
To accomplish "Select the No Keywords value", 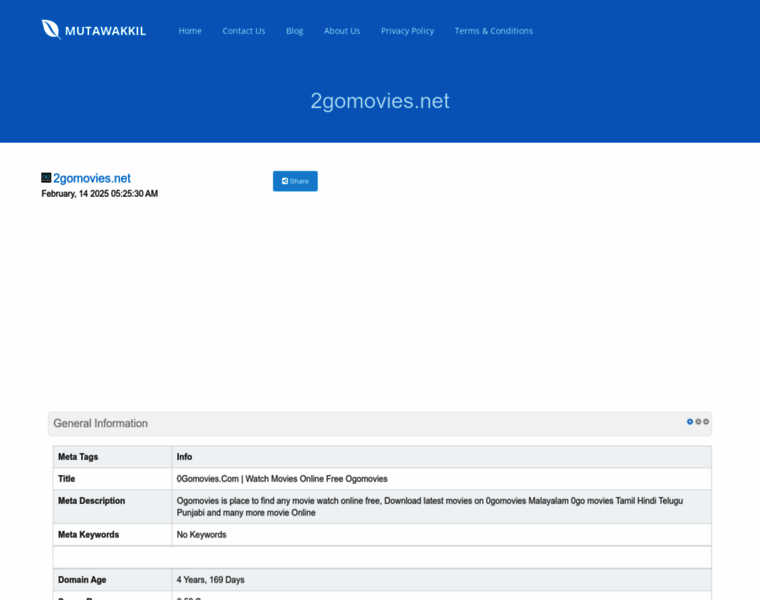I will tap(202, 535).
